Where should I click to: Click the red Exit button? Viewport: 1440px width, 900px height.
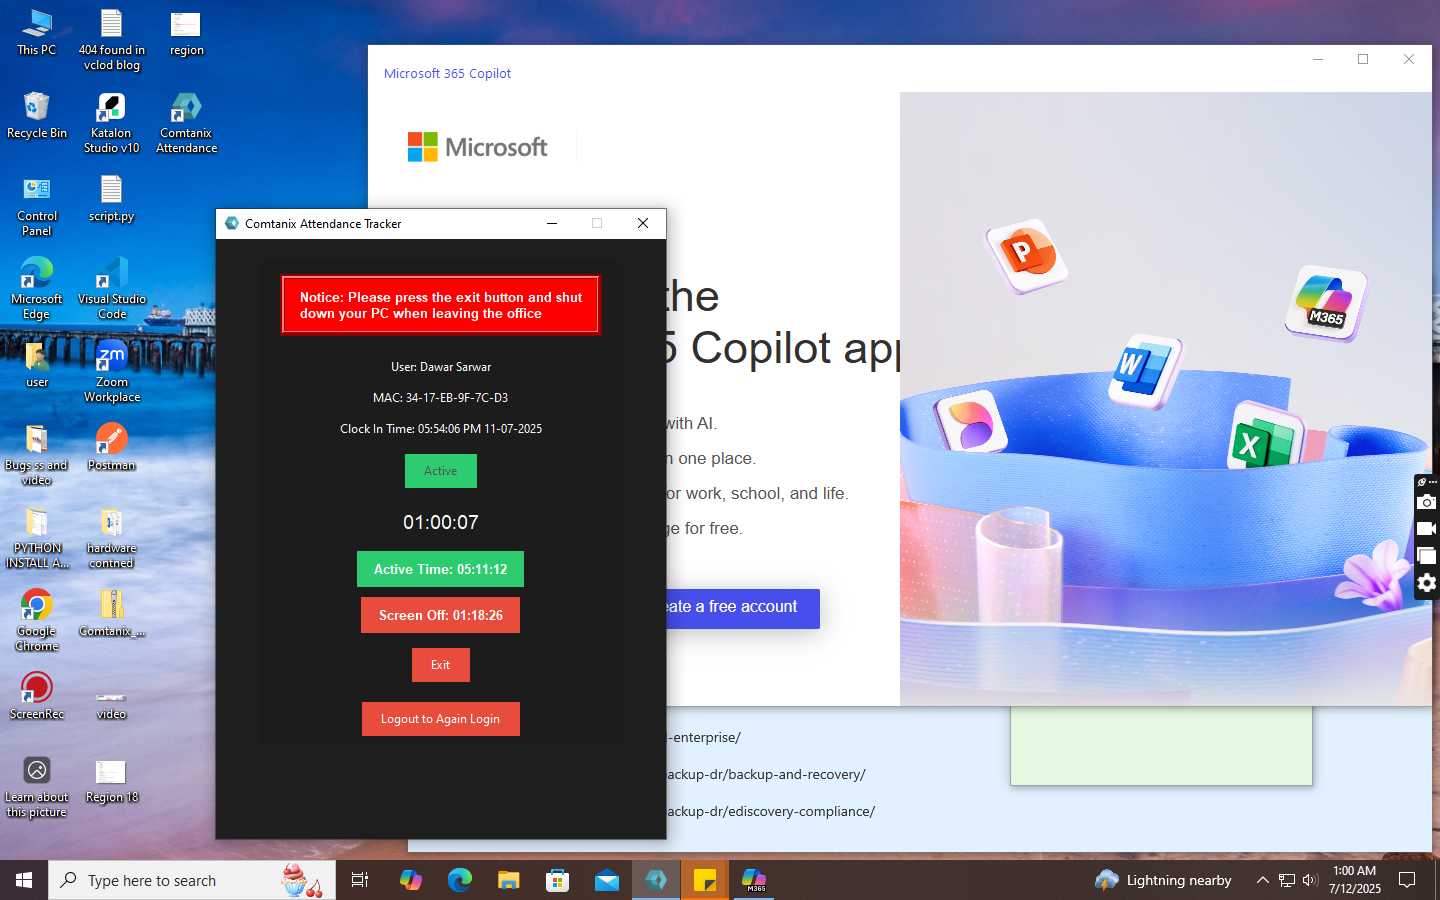click(440, 665)
